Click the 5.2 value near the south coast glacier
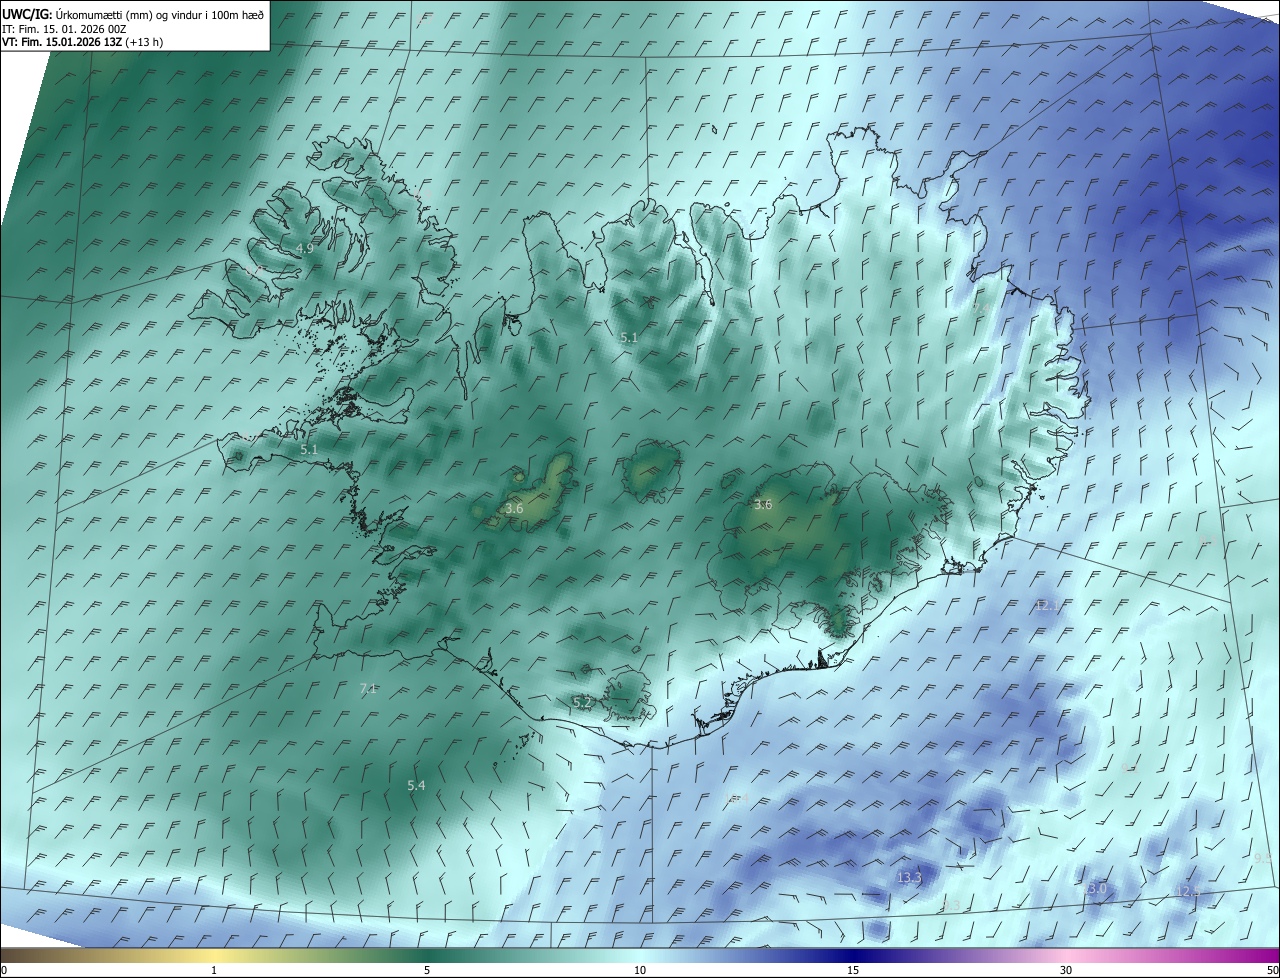Viewport: 1280px width, 978px height. pyautogui.click(x=582, y=703)
